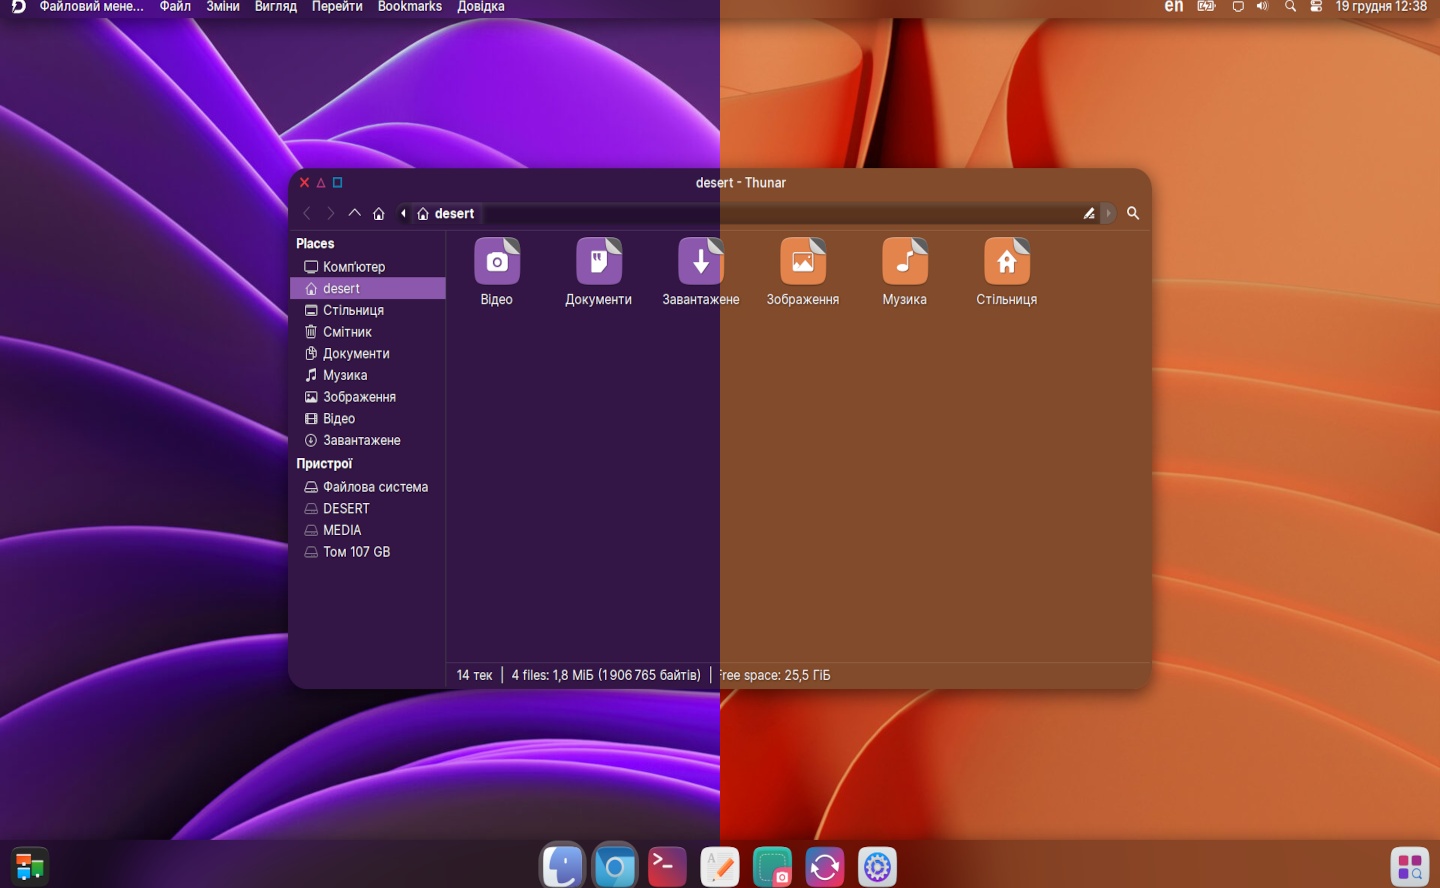1440x888 pixels.
Task: Expand path bar right scroll arrow
Action: pos(1108,213)
